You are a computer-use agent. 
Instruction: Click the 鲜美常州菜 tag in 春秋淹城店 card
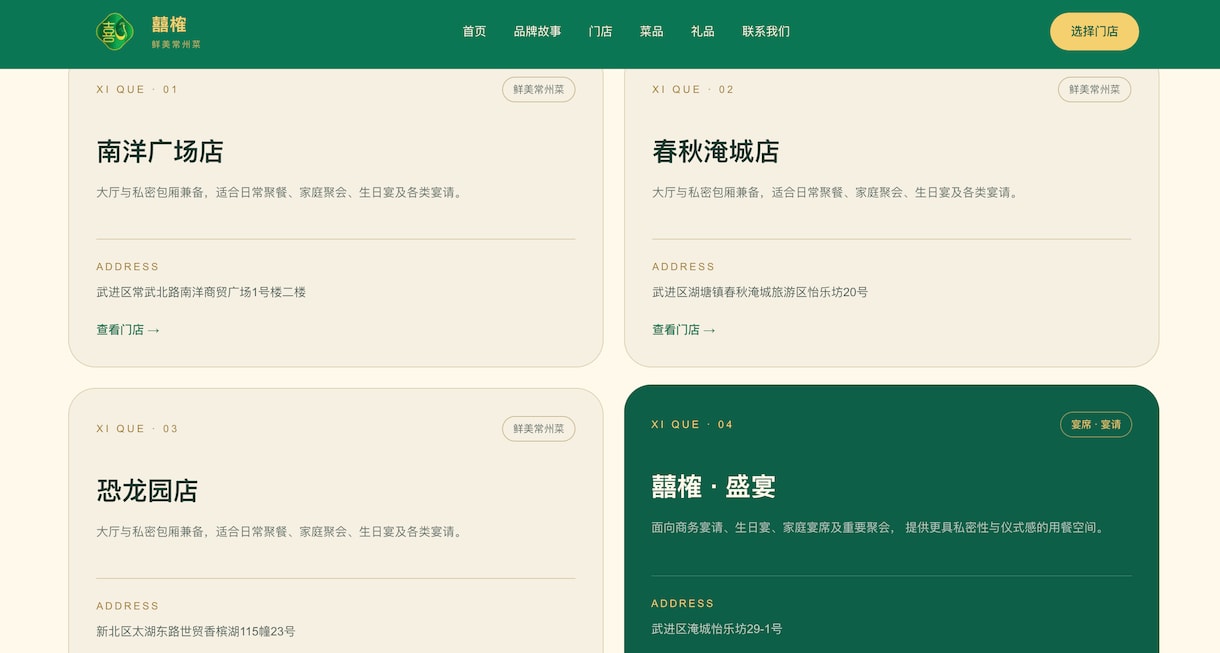point(1094,89)
